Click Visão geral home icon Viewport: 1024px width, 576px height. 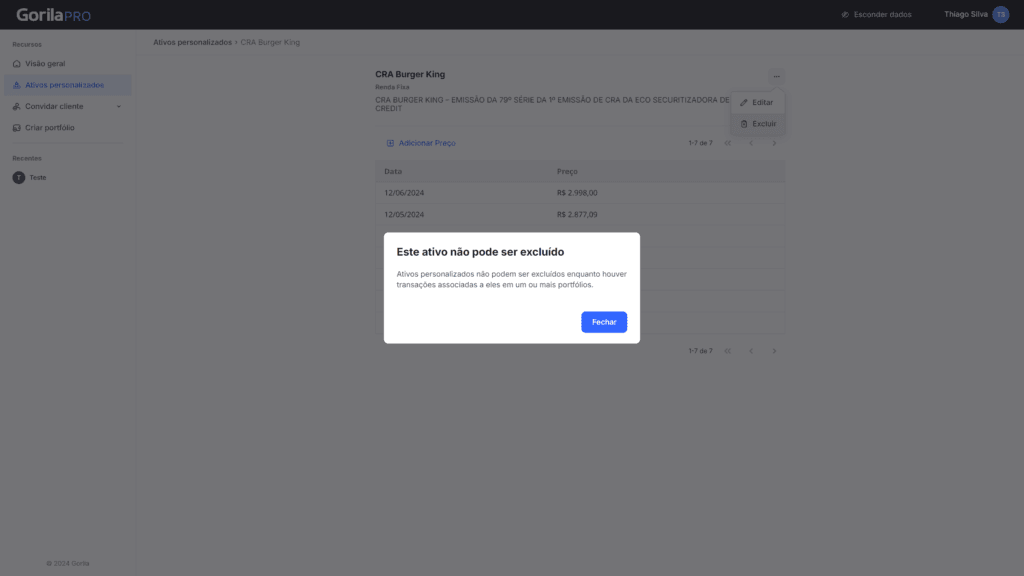point(16,63)
